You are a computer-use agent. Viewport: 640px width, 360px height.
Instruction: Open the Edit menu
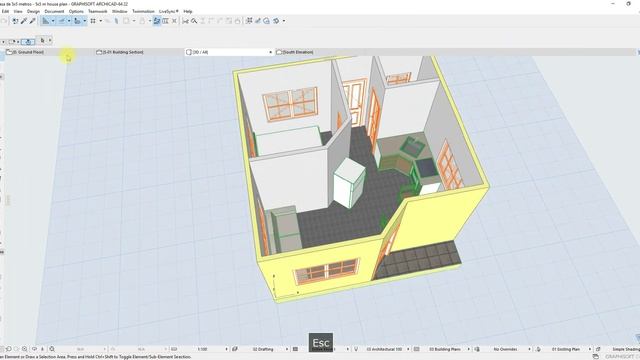5,11
